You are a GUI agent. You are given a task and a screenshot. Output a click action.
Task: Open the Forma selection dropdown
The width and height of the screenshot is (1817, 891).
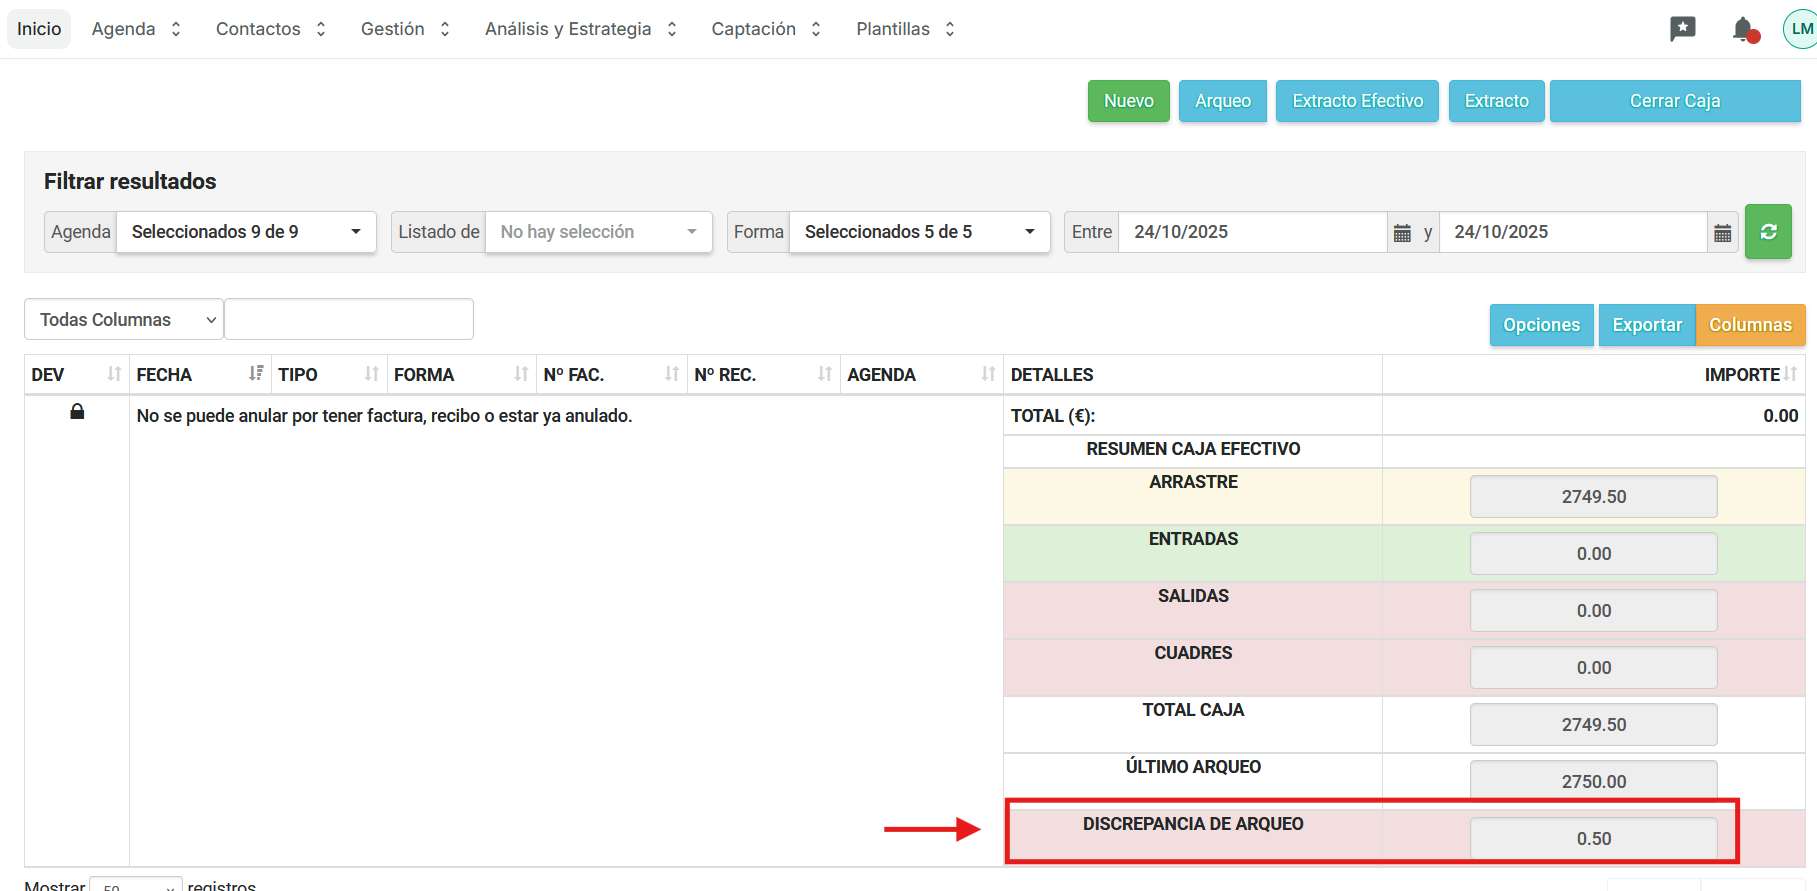pos(919,232)
